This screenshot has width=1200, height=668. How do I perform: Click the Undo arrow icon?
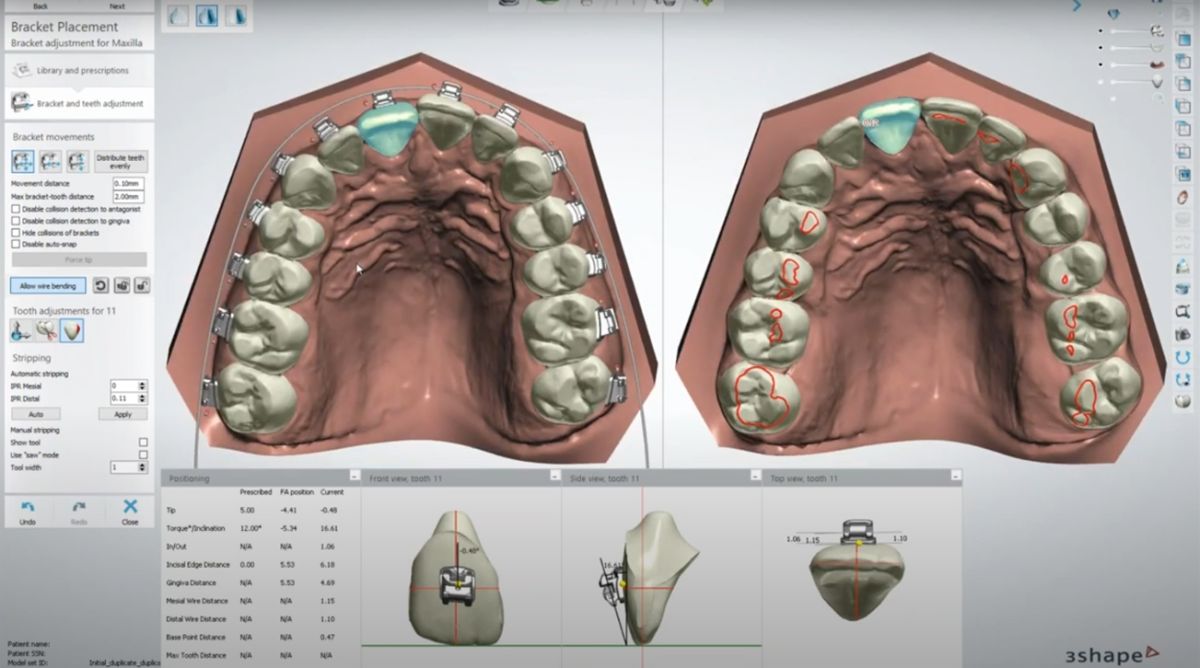(28, 508)
